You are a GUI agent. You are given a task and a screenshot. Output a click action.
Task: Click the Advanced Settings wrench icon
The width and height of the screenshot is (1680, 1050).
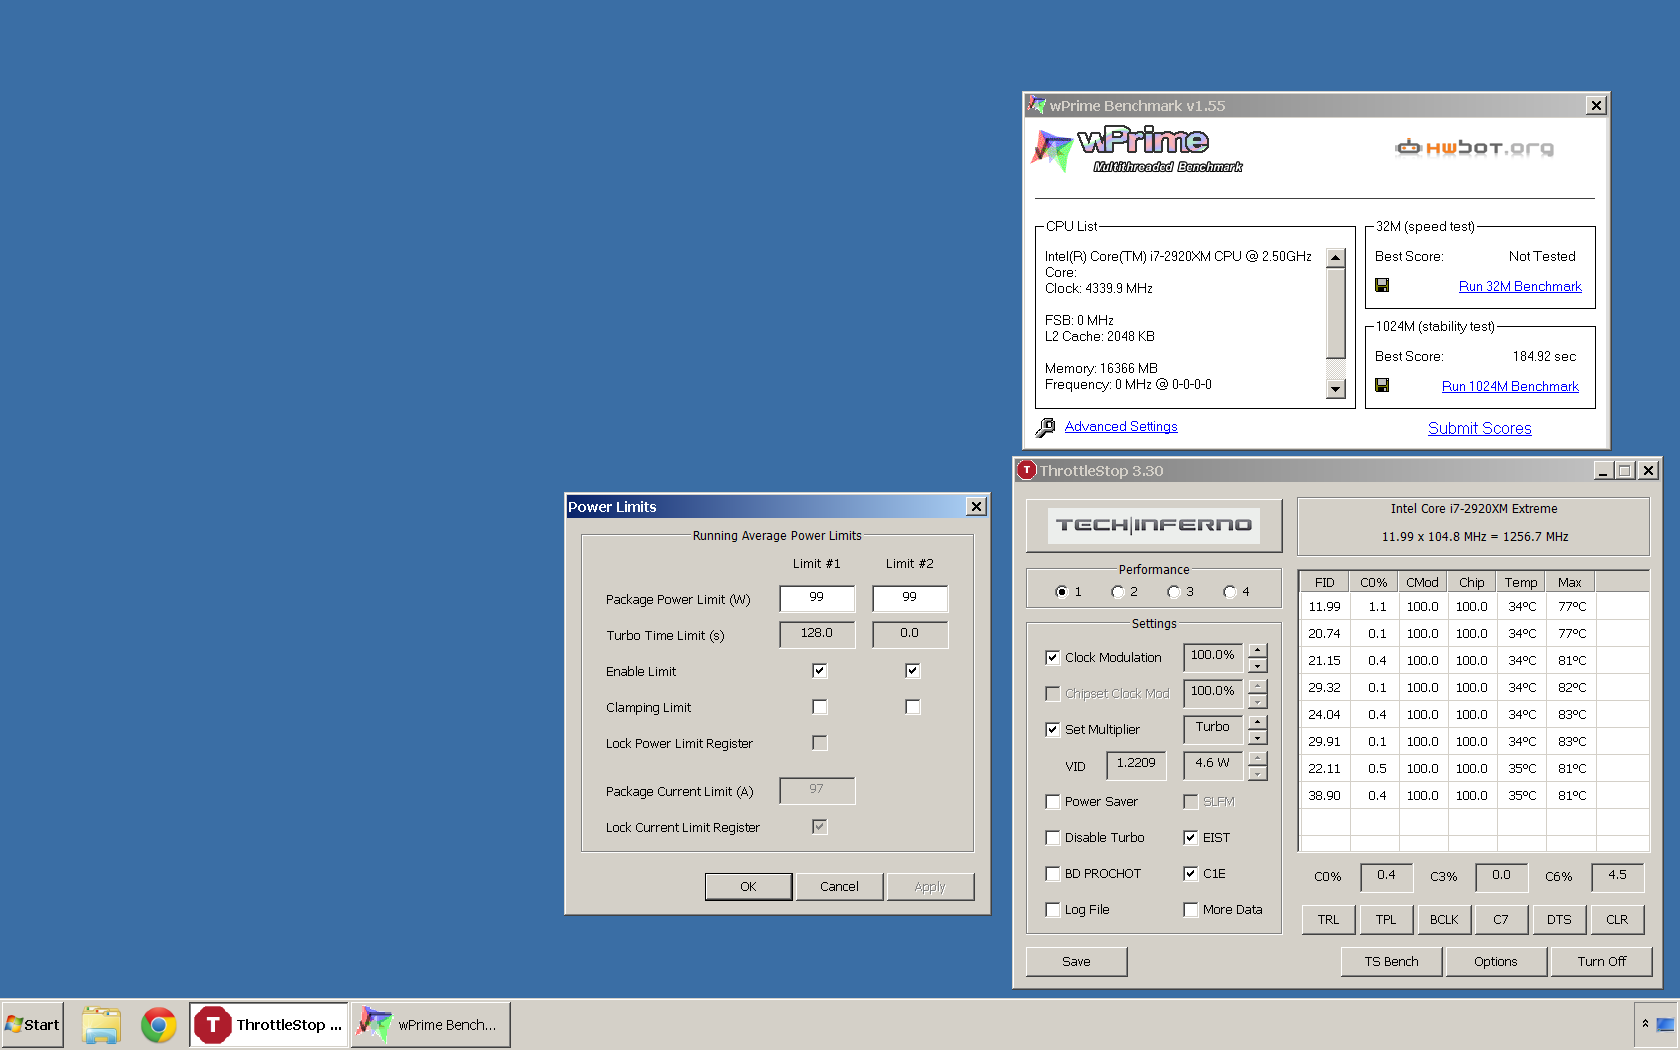(x=1046, y=427)
